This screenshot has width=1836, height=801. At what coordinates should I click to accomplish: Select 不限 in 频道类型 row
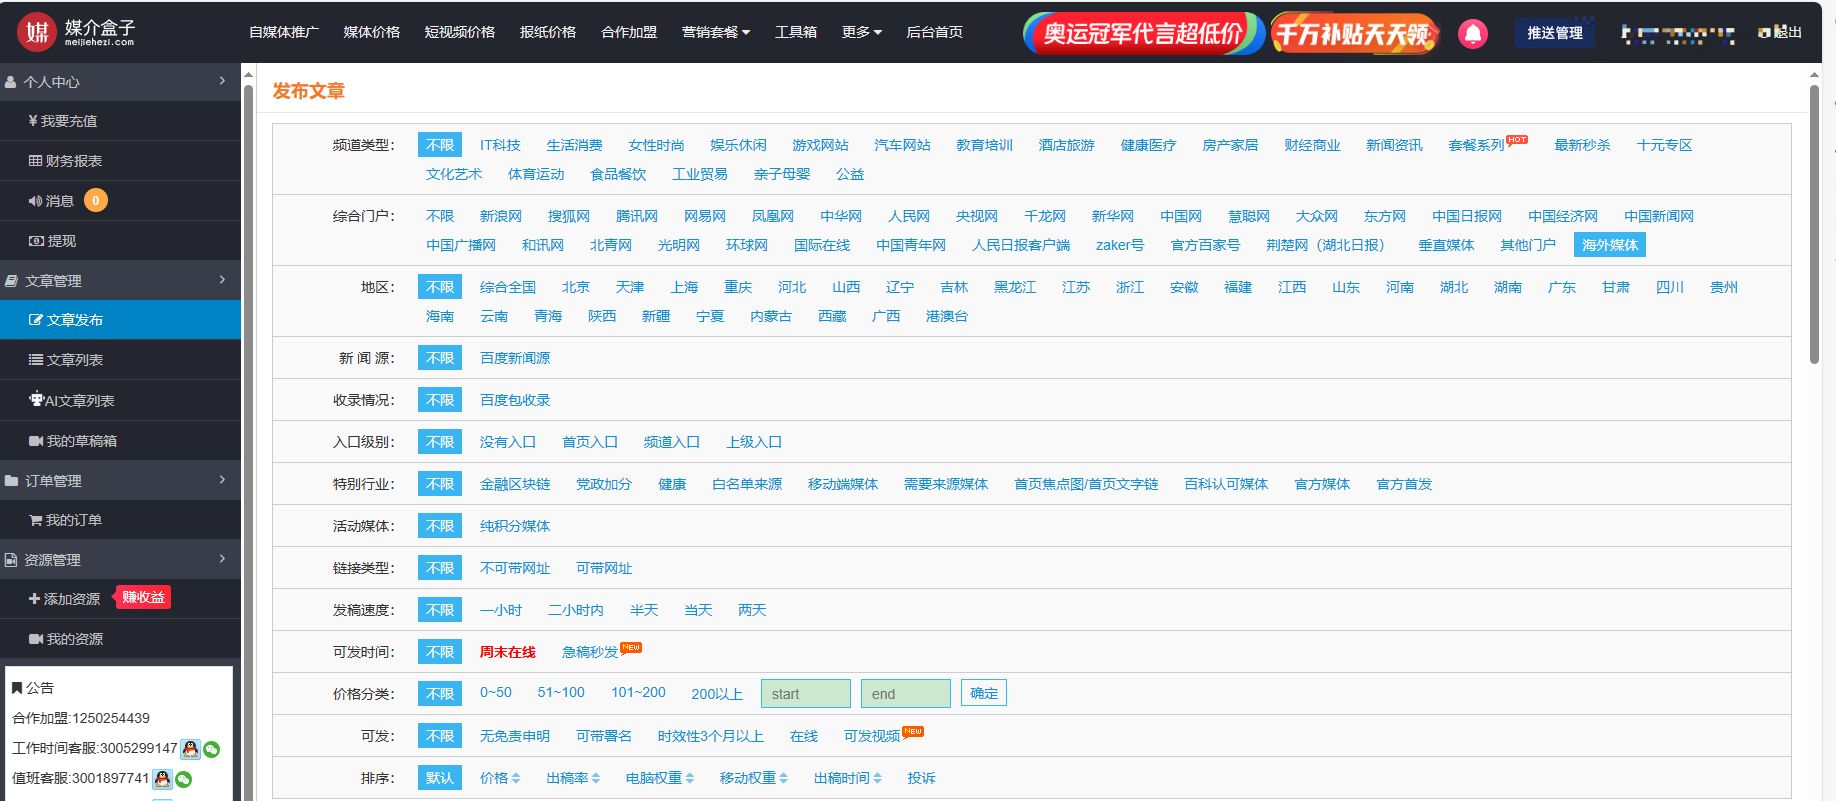pos(440,145)
